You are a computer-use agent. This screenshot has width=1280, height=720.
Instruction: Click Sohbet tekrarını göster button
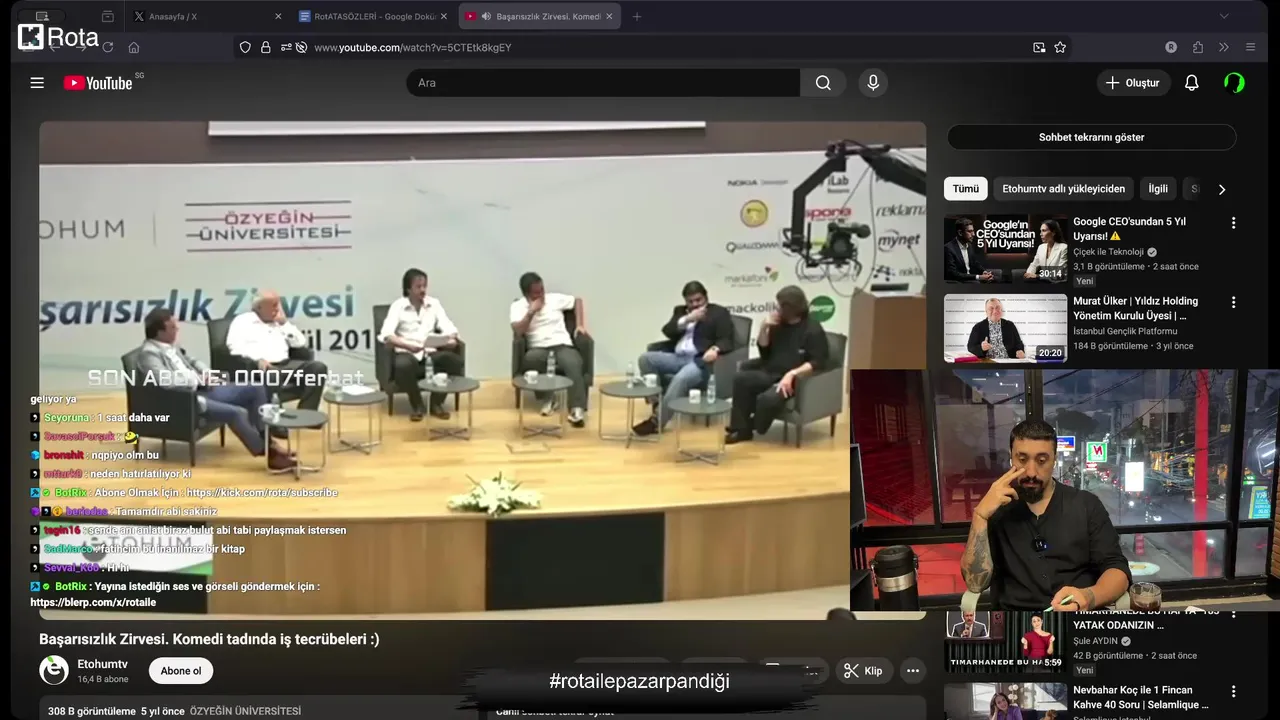pos(1091,137)
